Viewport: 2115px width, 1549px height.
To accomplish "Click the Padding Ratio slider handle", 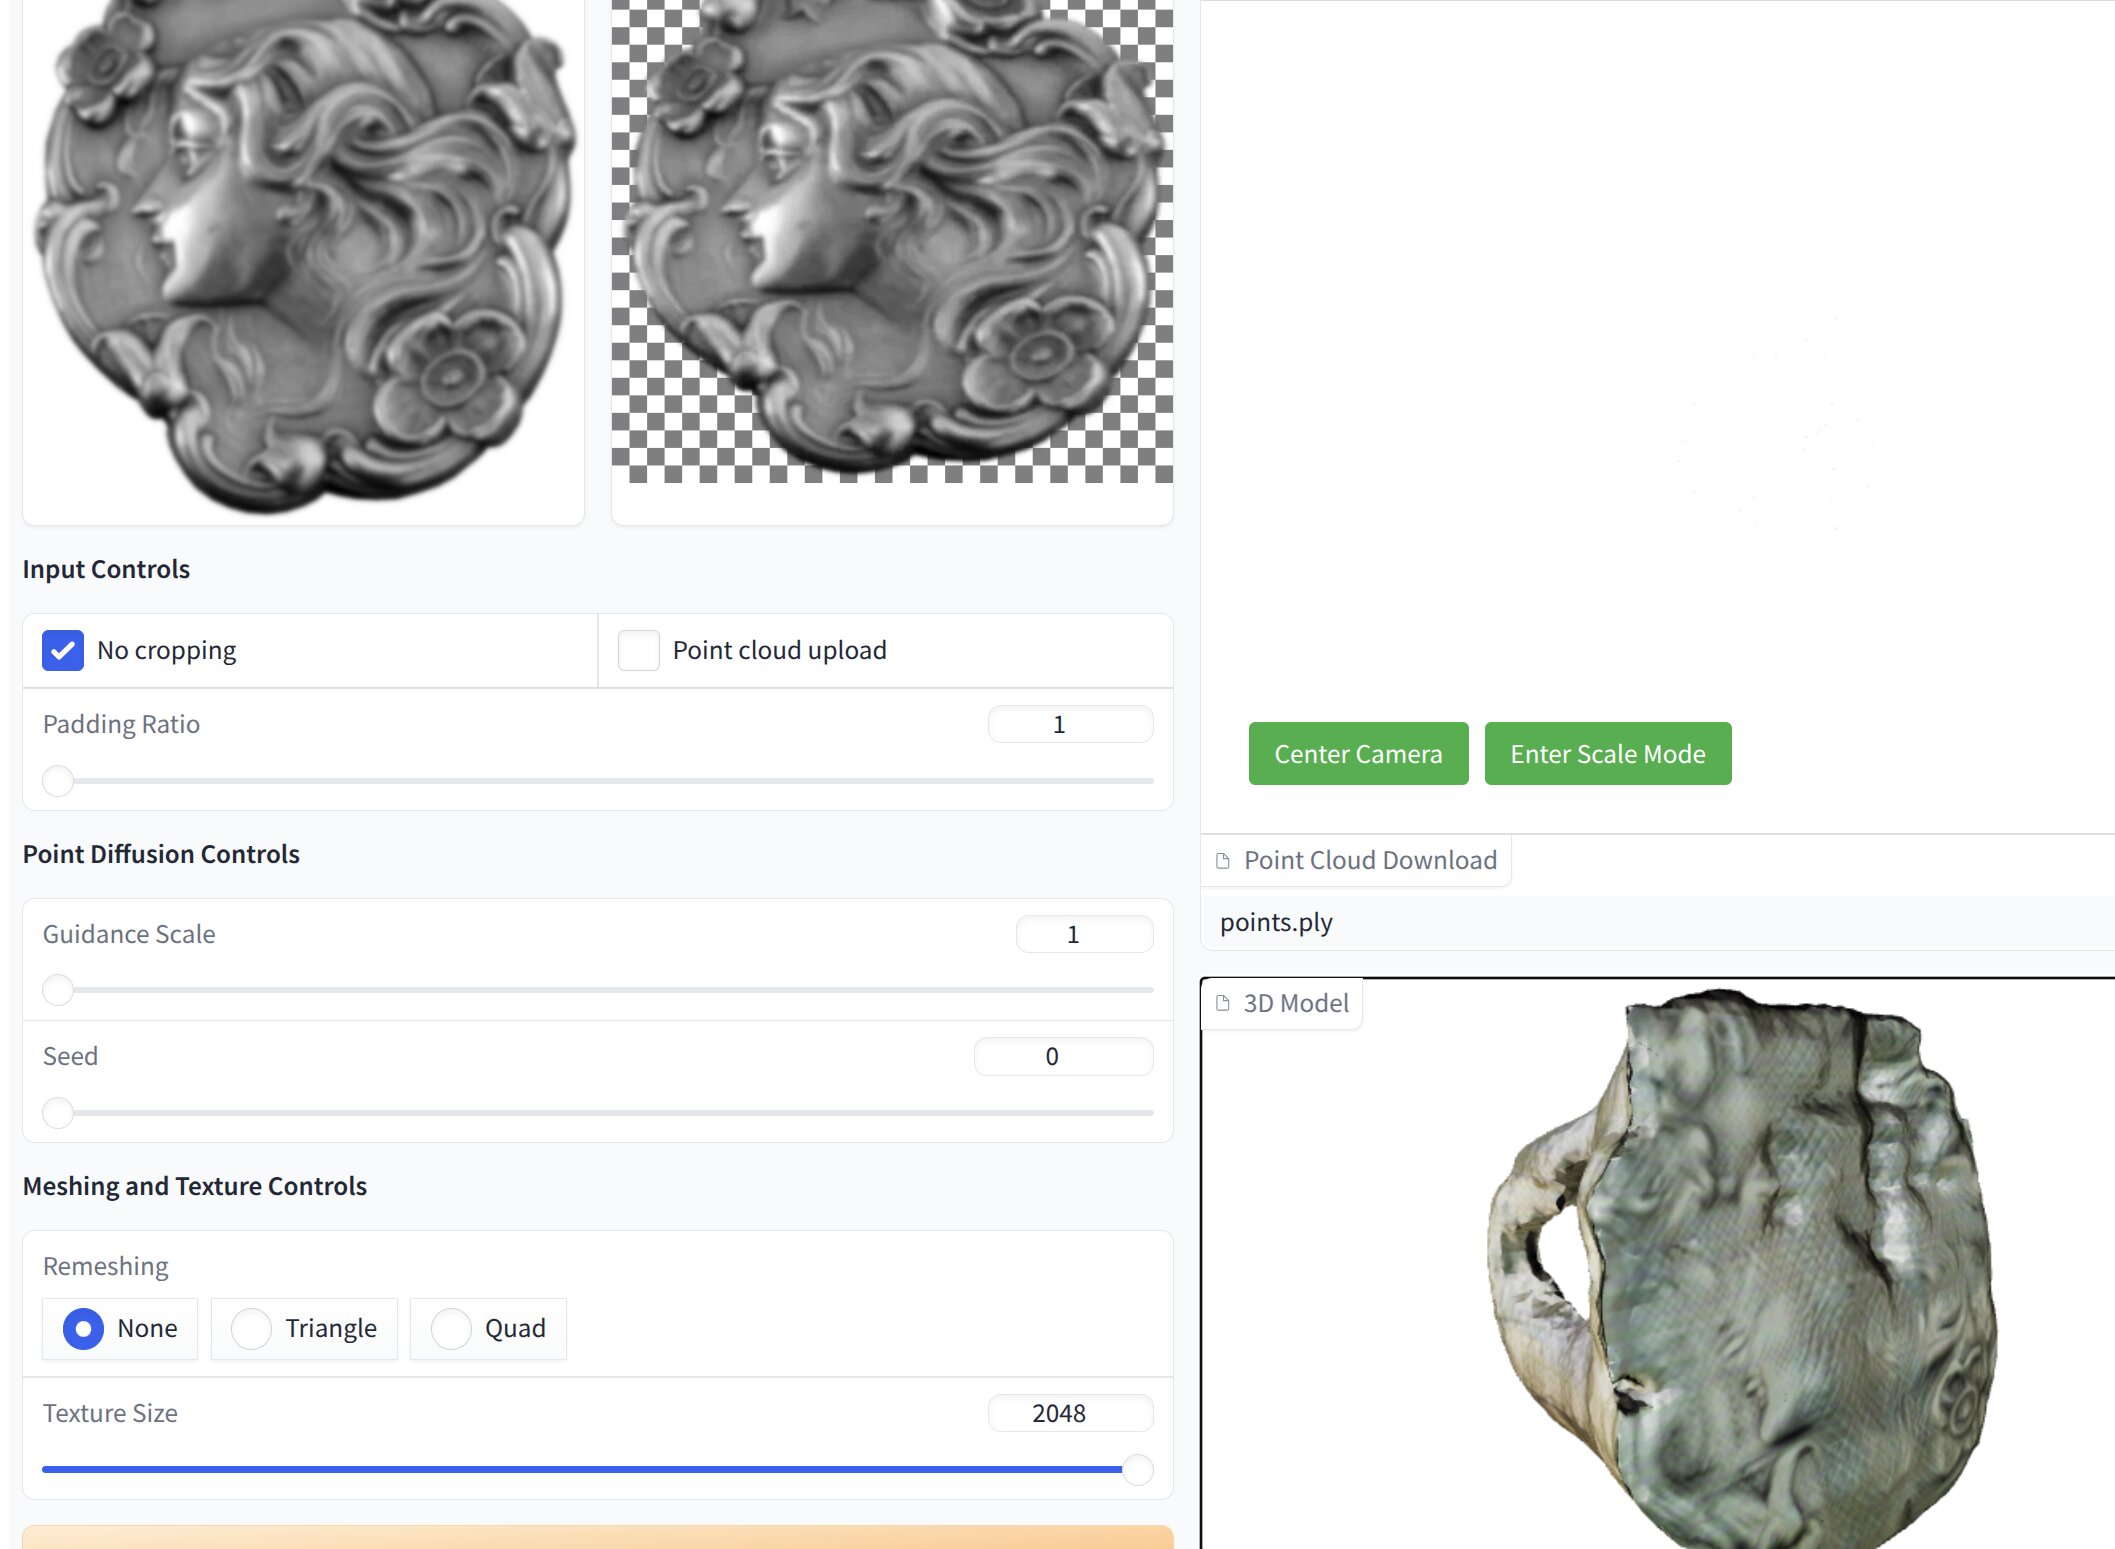I will [x=58, y=781].
